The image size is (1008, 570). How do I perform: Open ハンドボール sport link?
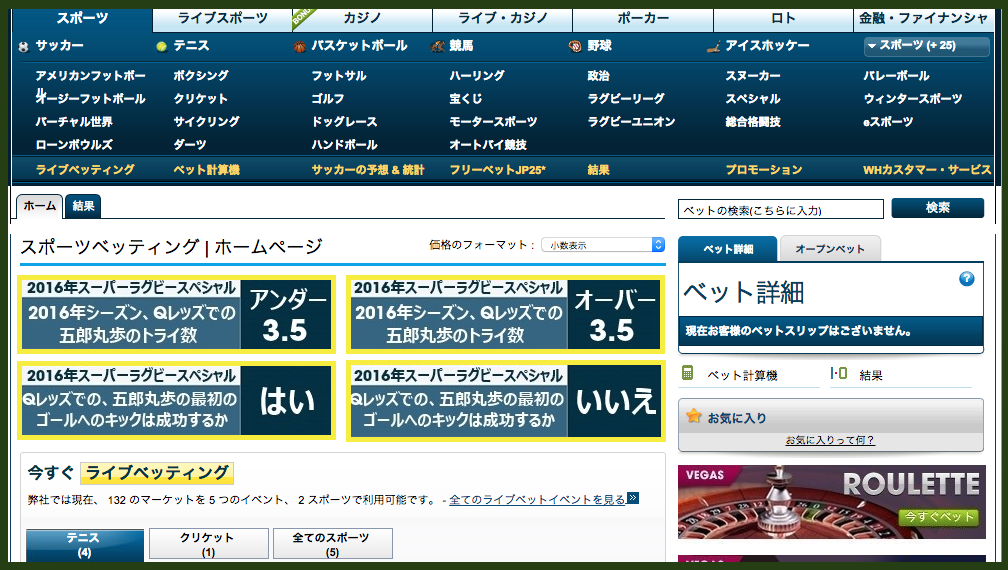tap(345, 145)
